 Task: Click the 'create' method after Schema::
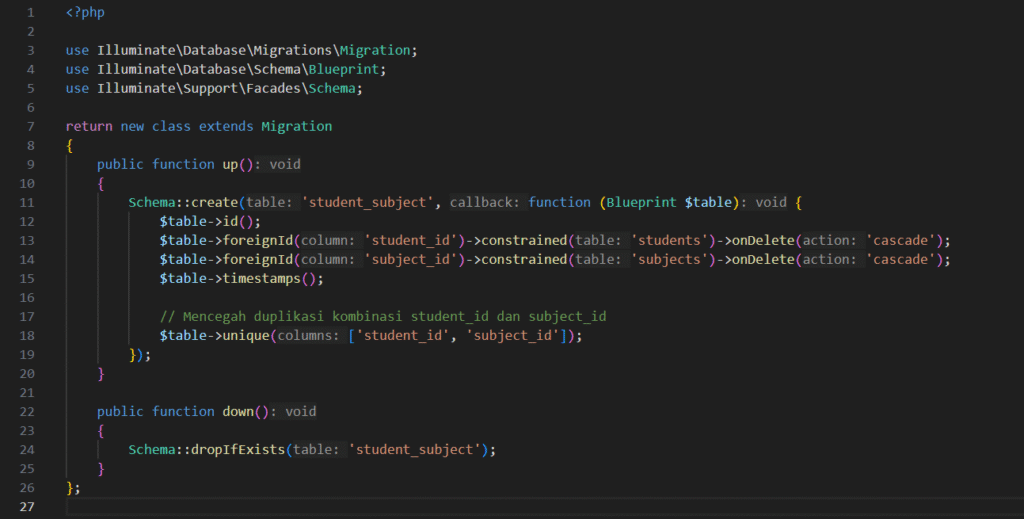click(215, 203)
